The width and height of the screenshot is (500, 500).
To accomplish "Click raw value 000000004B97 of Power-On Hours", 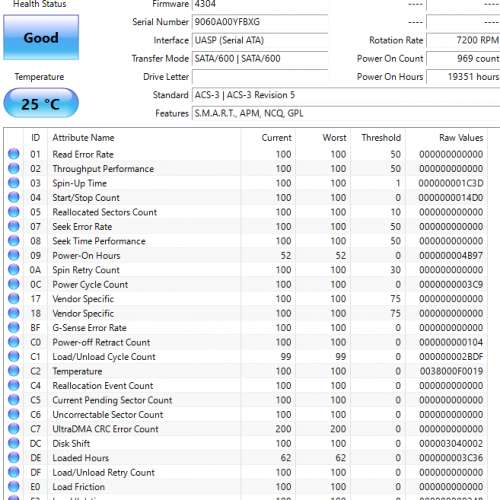I will coord(451,256).
